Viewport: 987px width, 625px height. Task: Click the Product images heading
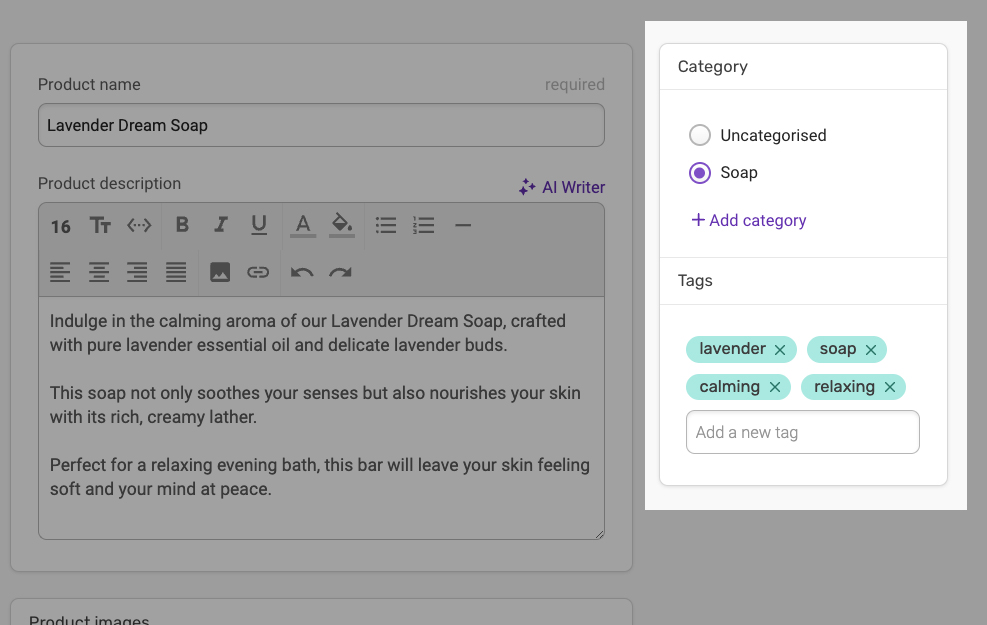pyautogui.click(x=89, y=619)
